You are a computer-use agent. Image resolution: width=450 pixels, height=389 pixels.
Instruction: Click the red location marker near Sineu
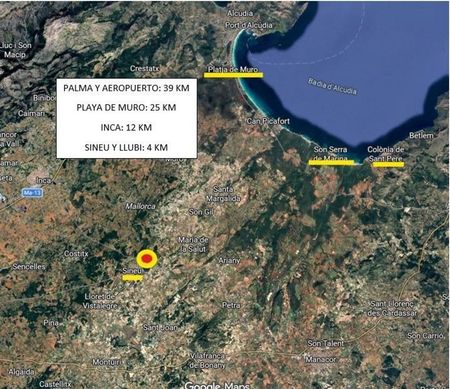pos(147,259)
